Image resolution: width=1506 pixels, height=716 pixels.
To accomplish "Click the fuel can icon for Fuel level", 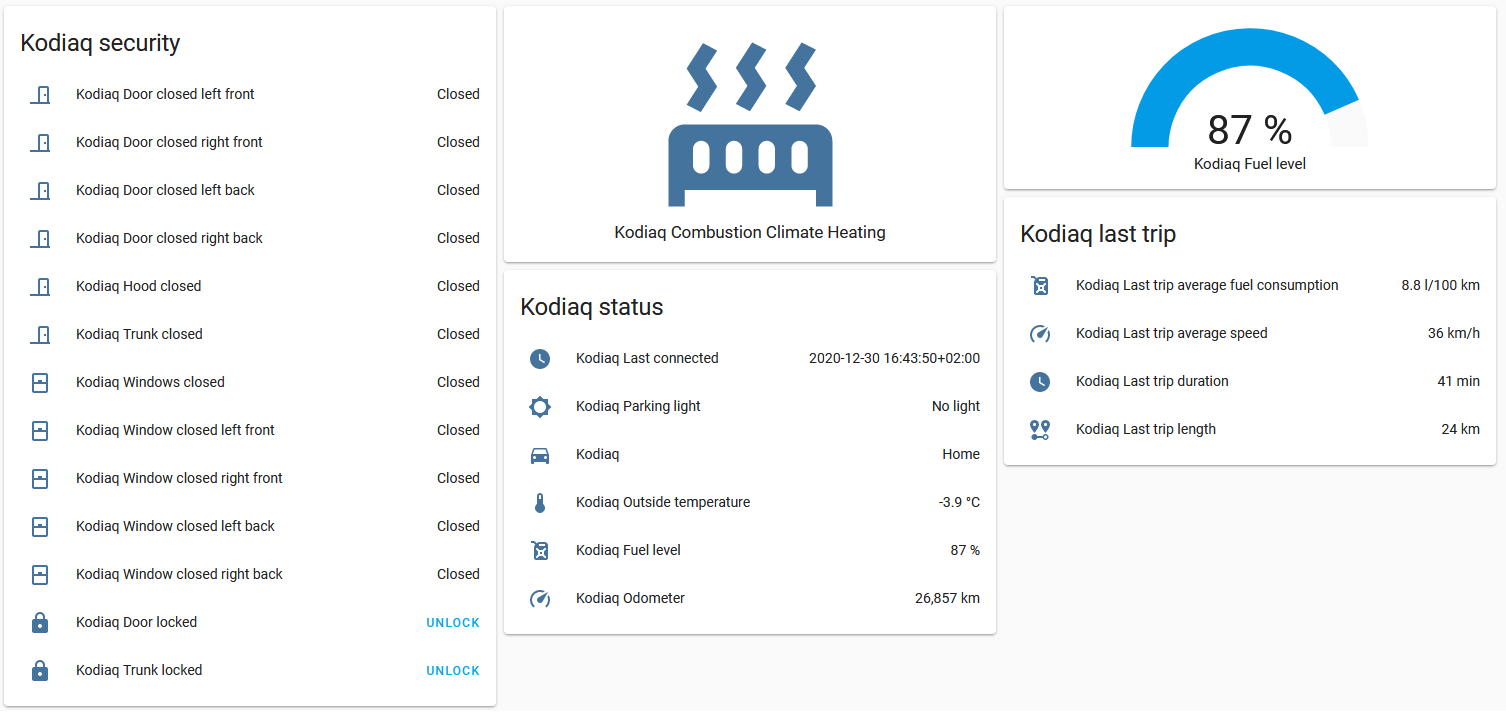I will pos(540,550).
